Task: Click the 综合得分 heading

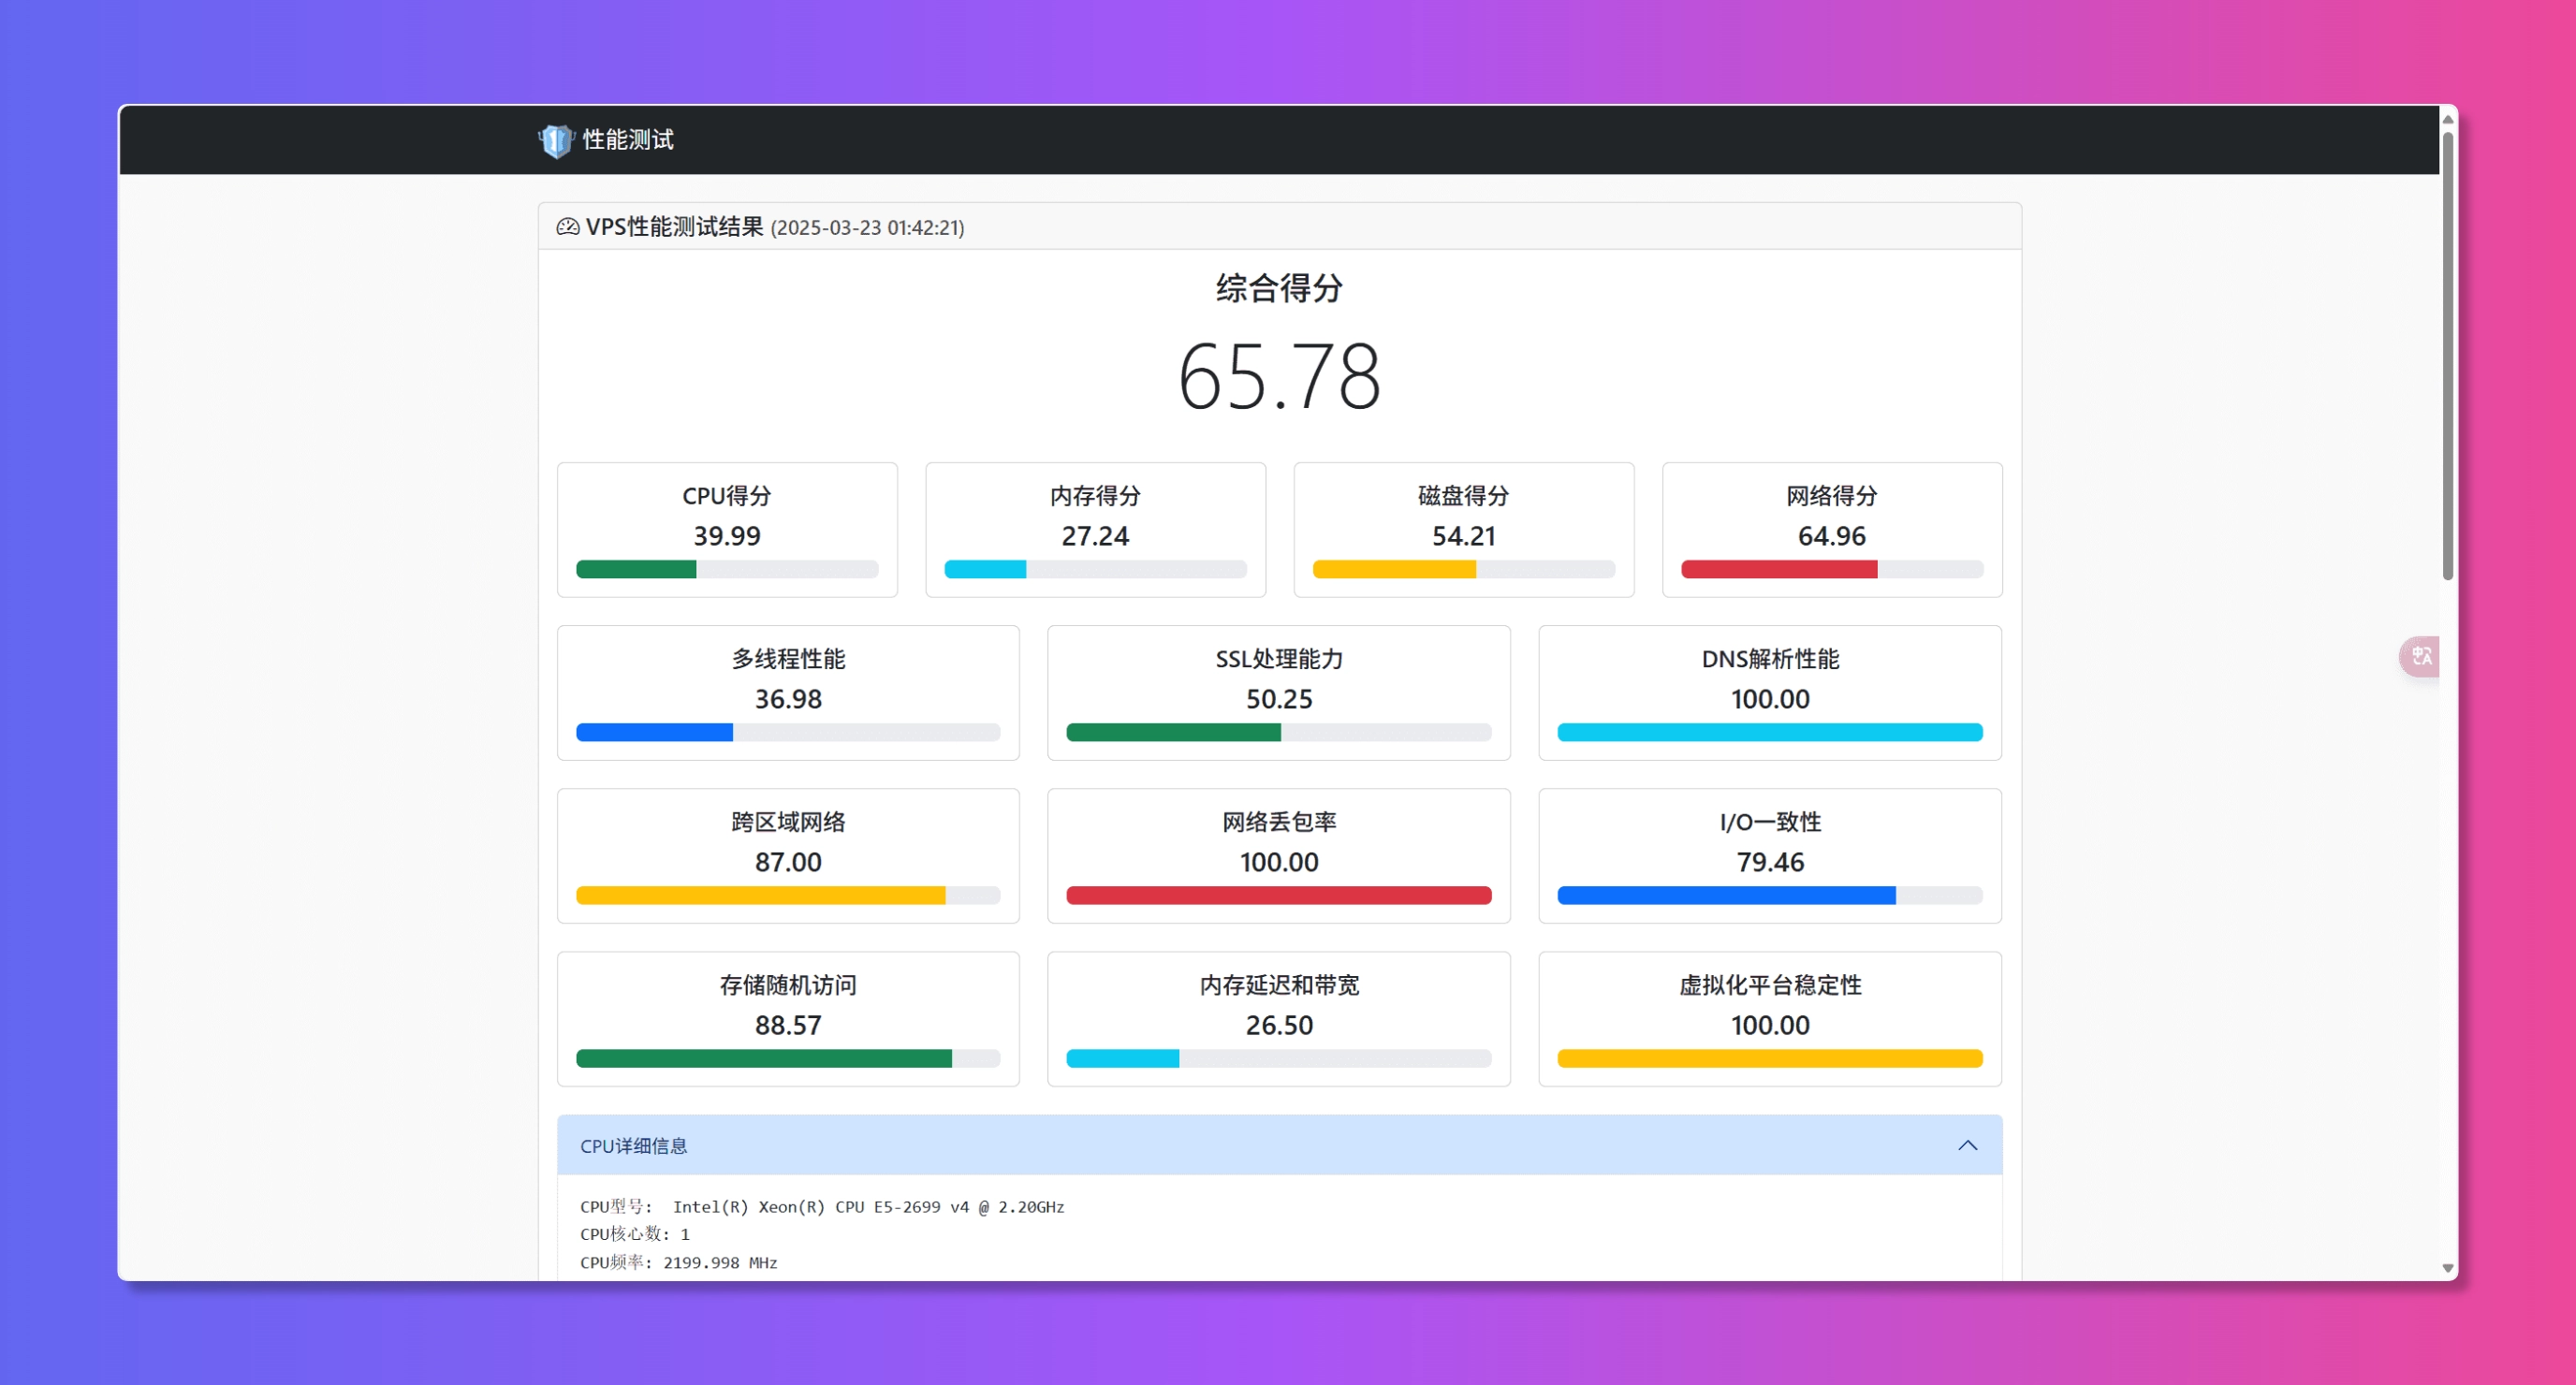Action: tap(1279, 288)
